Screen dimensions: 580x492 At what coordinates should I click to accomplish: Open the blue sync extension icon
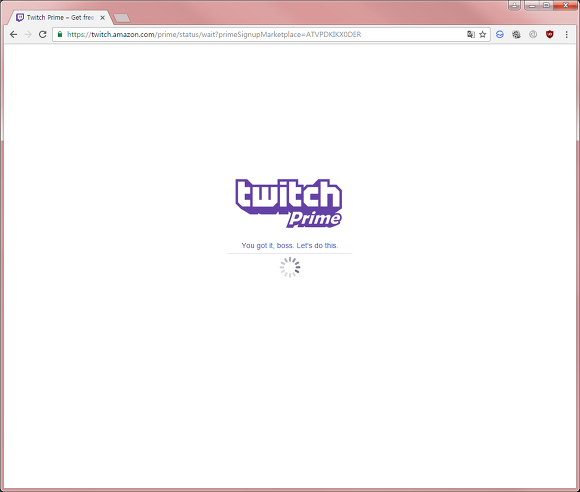[500, 34]
